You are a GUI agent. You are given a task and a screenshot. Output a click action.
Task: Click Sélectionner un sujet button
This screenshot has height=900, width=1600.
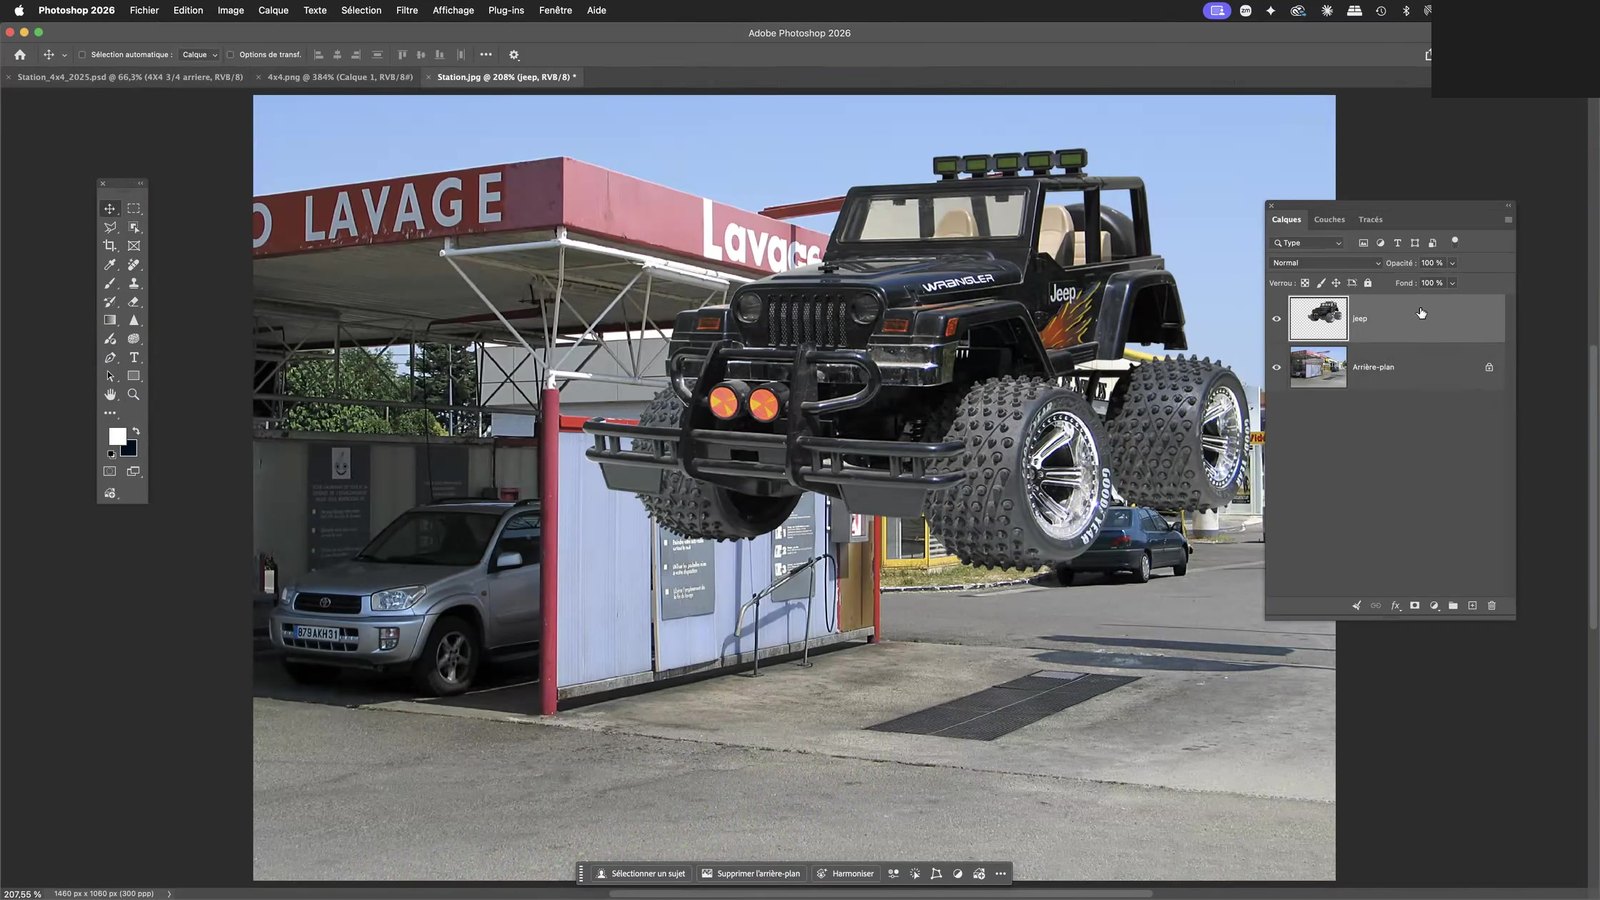[641, 874]
